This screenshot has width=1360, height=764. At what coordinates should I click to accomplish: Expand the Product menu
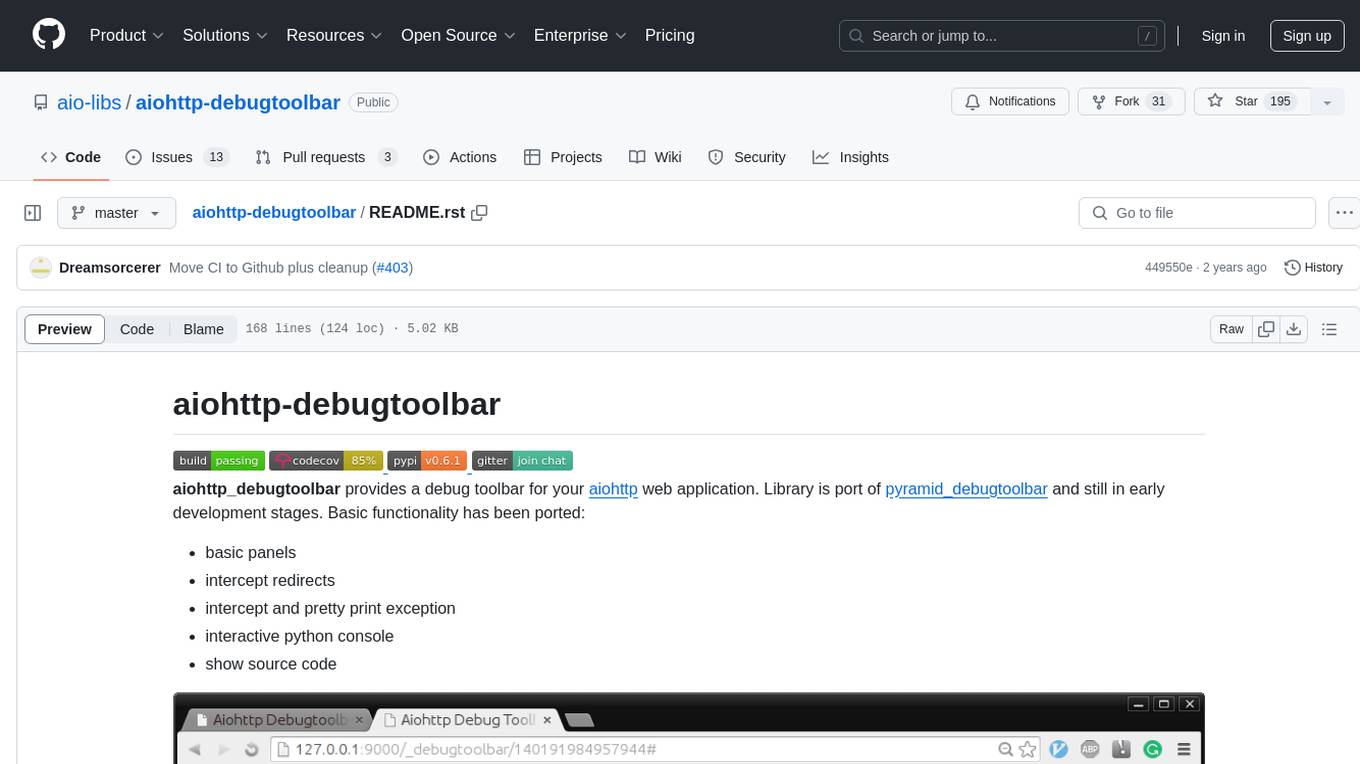tap(127, 35)
